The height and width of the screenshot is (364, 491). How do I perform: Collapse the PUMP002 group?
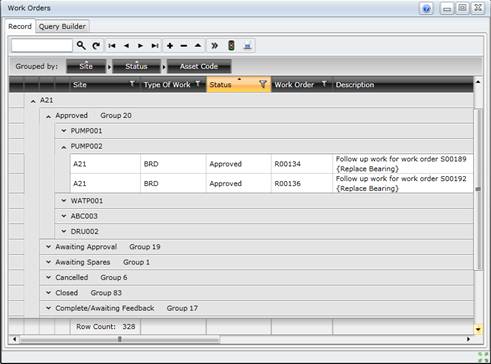click(64, 147)
